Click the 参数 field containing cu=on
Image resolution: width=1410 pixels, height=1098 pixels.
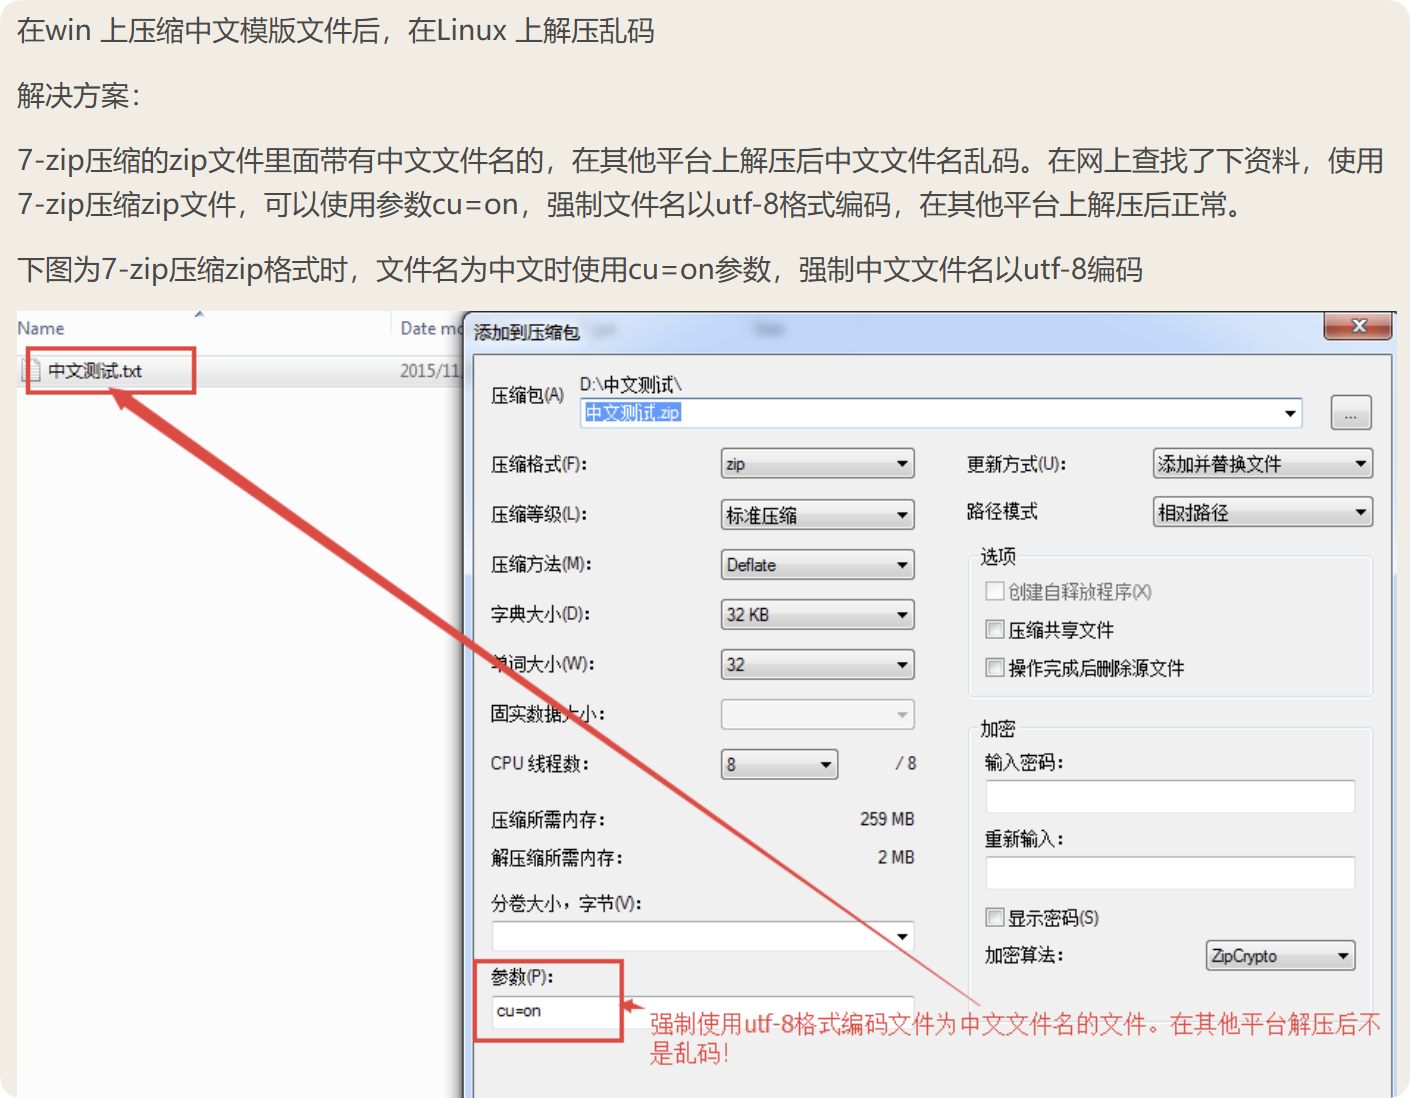(x=556, y=1012)
